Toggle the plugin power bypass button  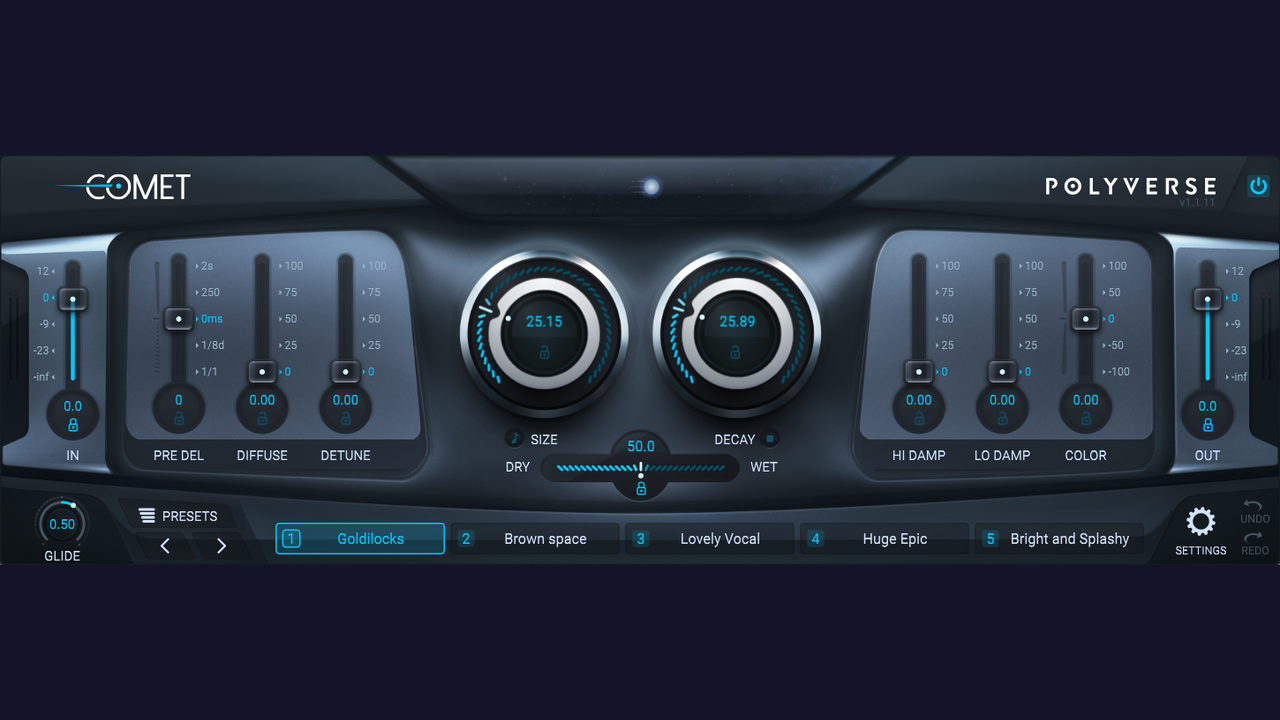tap(1258, 186)
